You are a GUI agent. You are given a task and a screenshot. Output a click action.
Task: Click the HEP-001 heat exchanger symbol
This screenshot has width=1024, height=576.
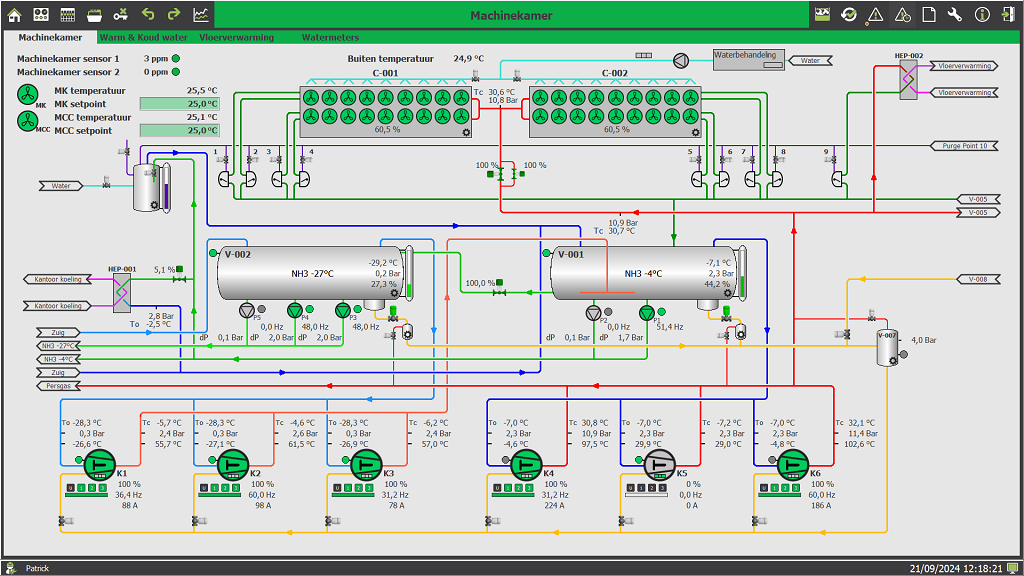coord(121,293)
